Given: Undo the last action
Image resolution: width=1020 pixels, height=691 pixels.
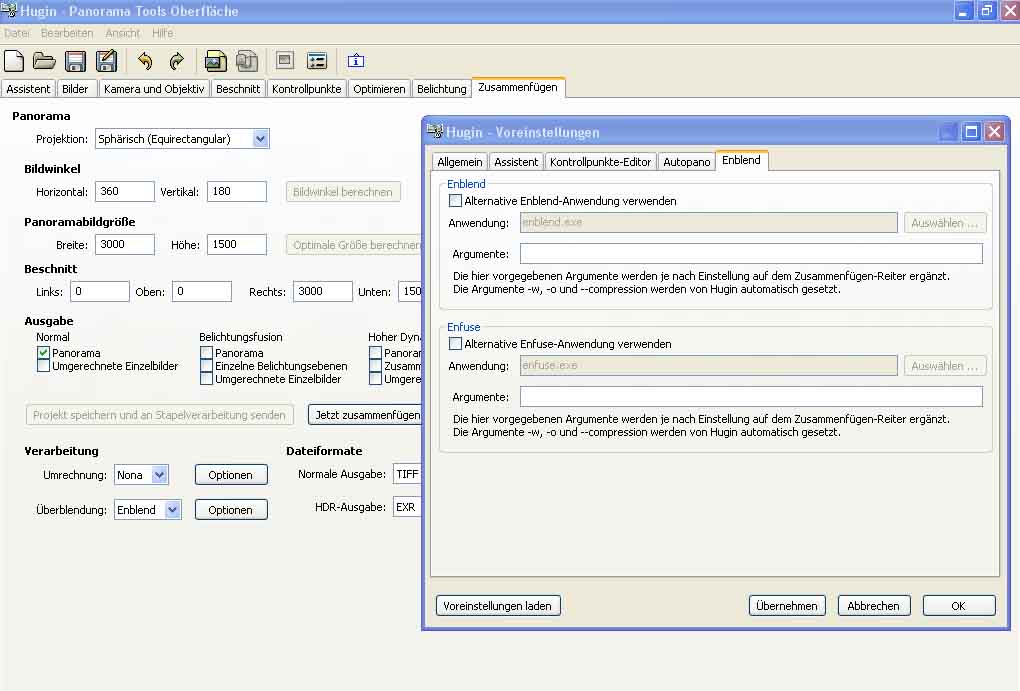Looking at the screenshot, I should click(145, 61).
